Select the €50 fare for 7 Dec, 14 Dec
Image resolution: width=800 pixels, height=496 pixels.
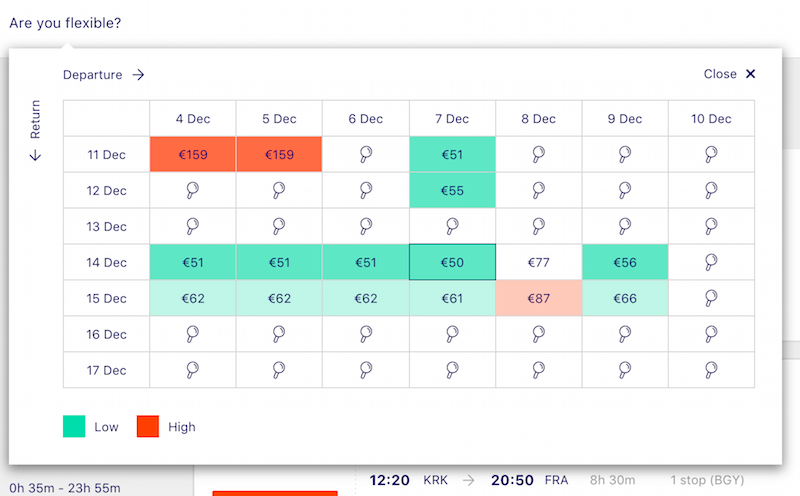click(x=452, y=262)
